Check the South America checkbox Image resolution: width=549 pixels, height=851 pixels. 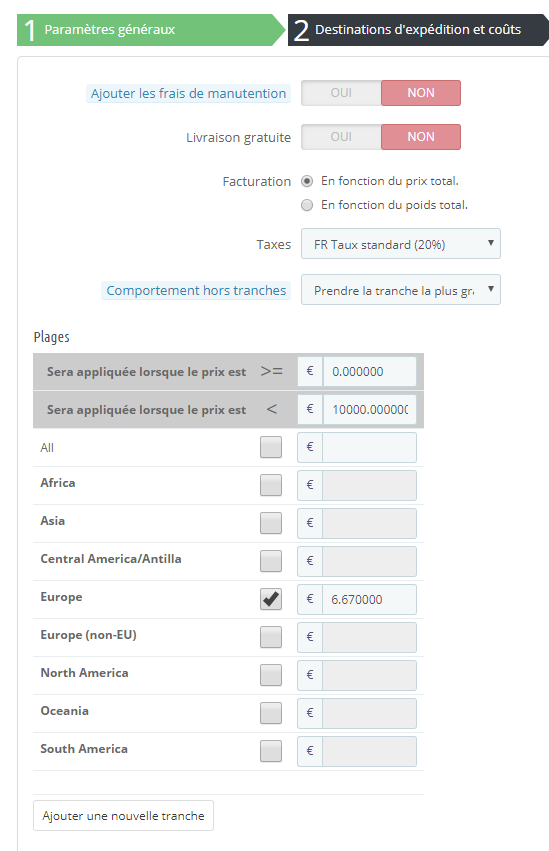[x=271, y=751]
